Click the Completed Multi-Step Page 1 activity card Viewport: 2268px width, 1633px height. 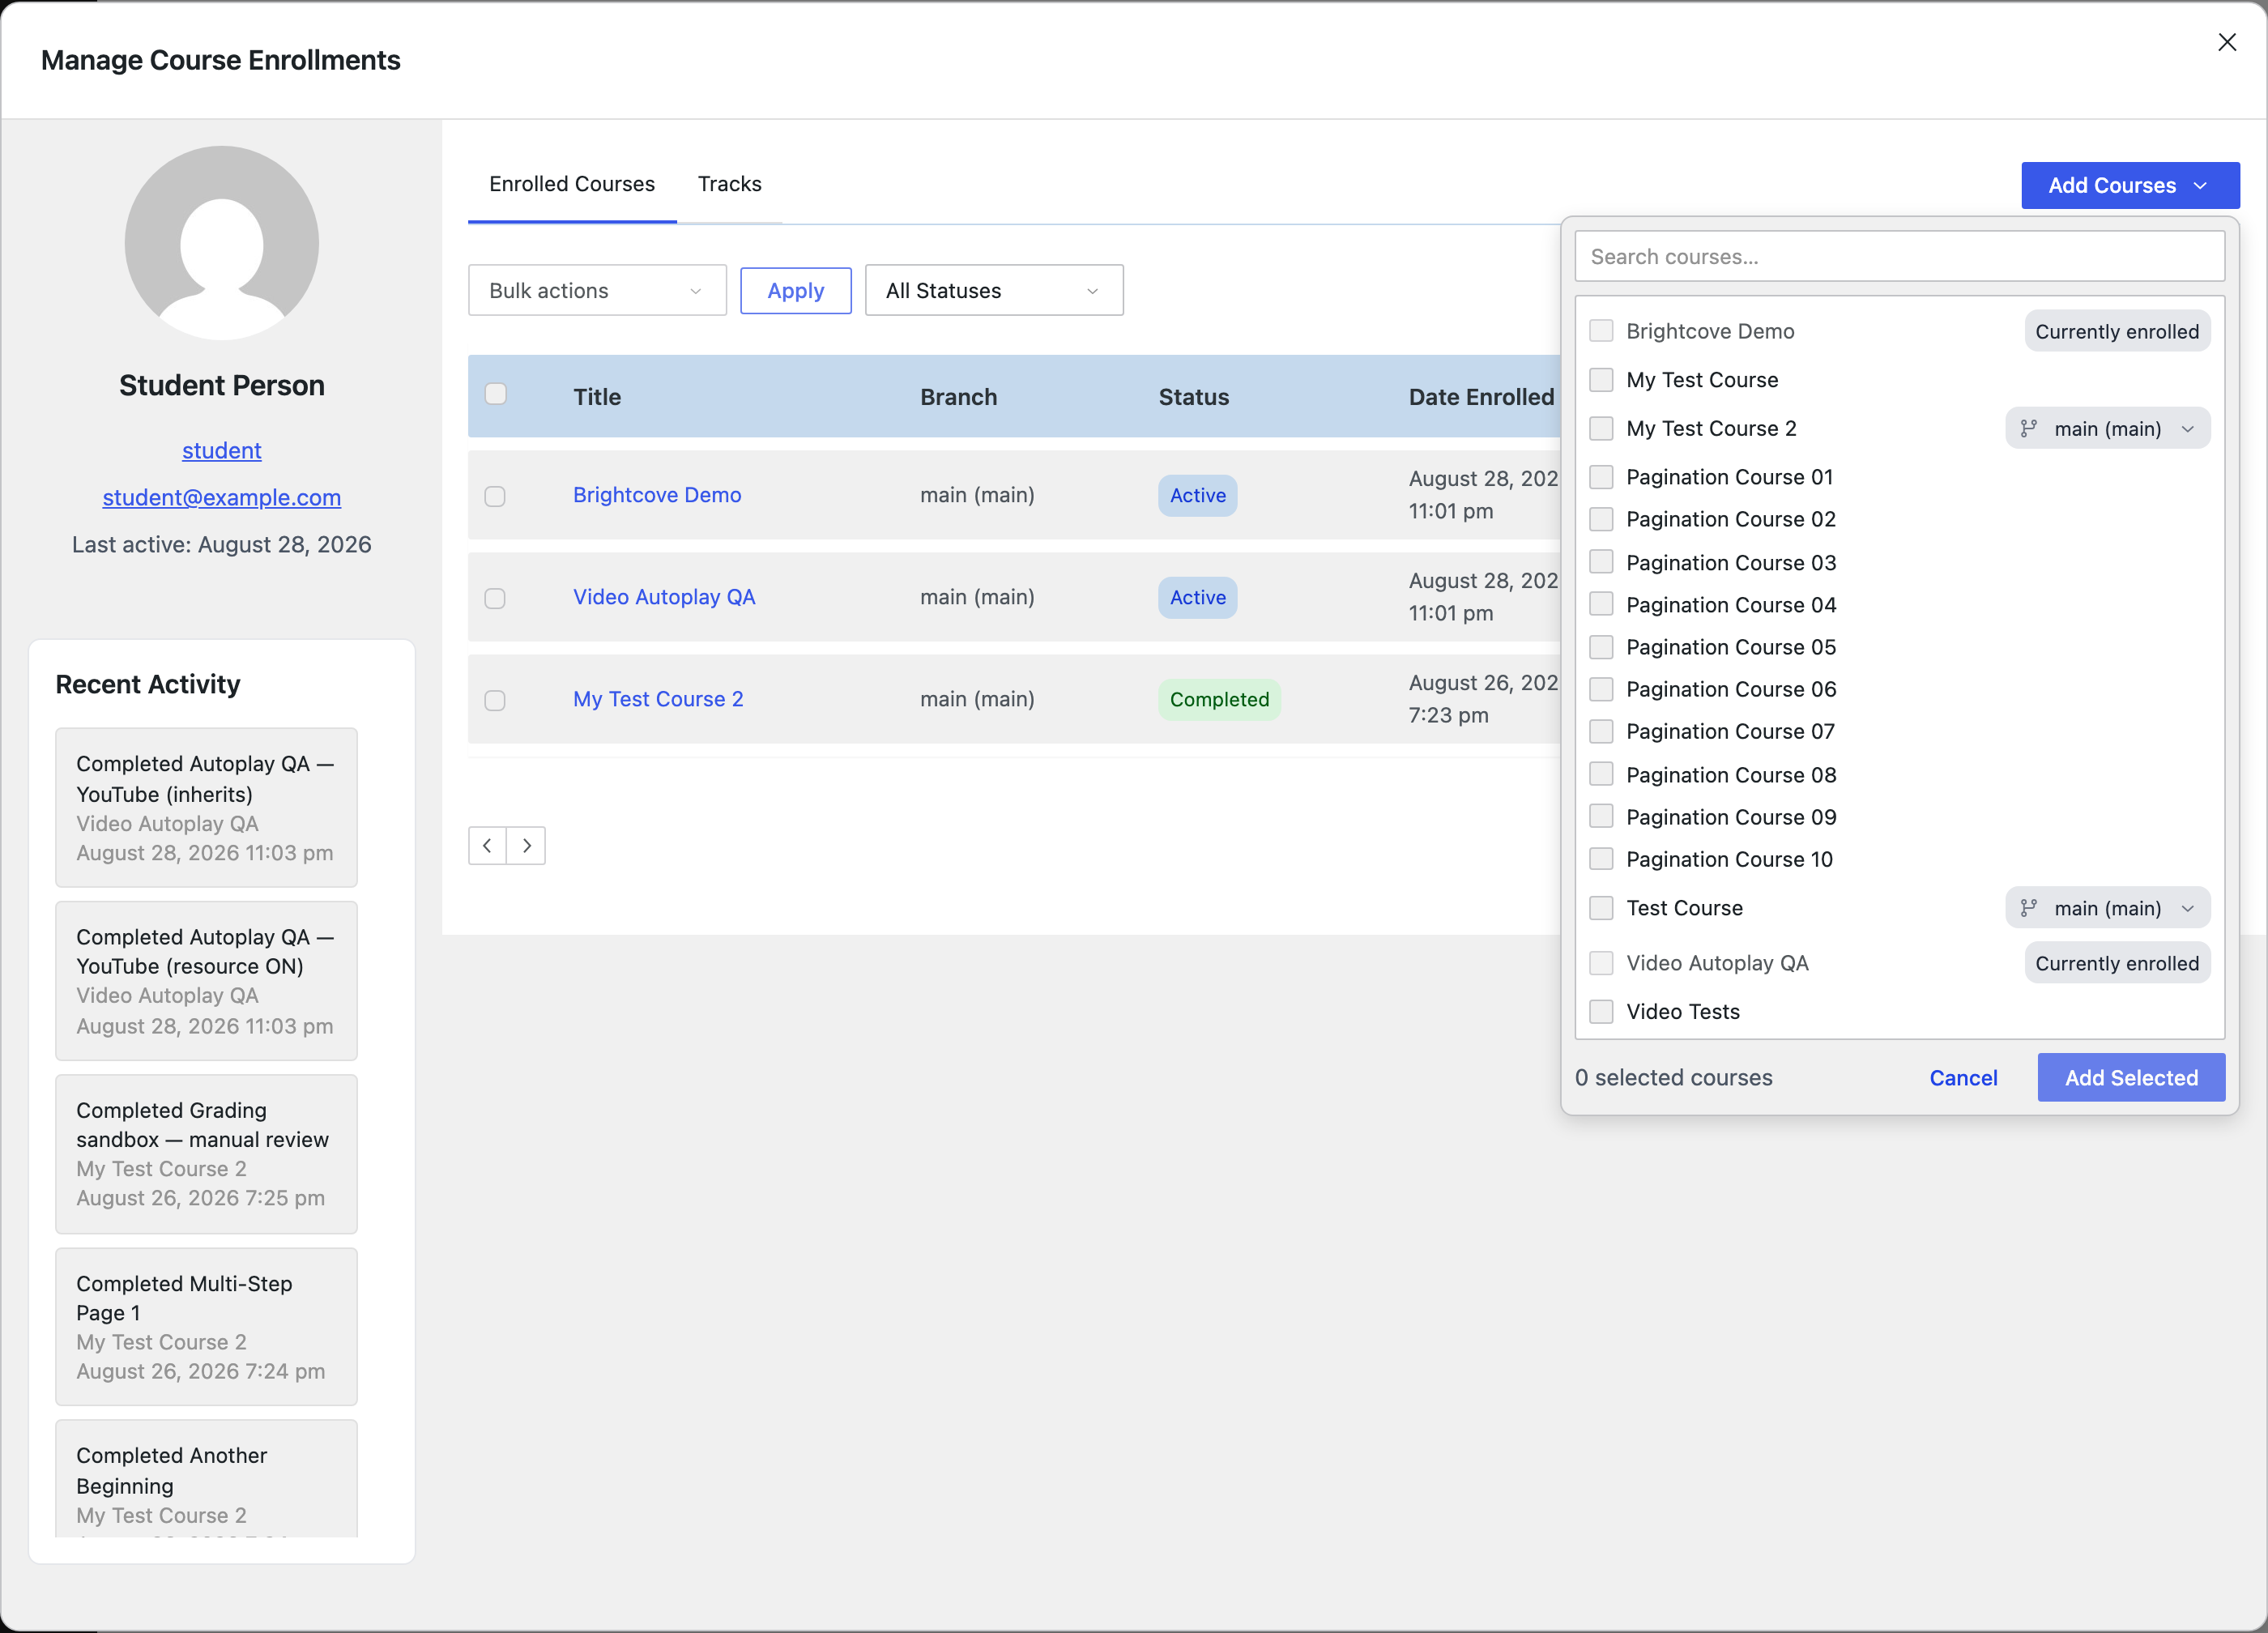click(206, 1326)
